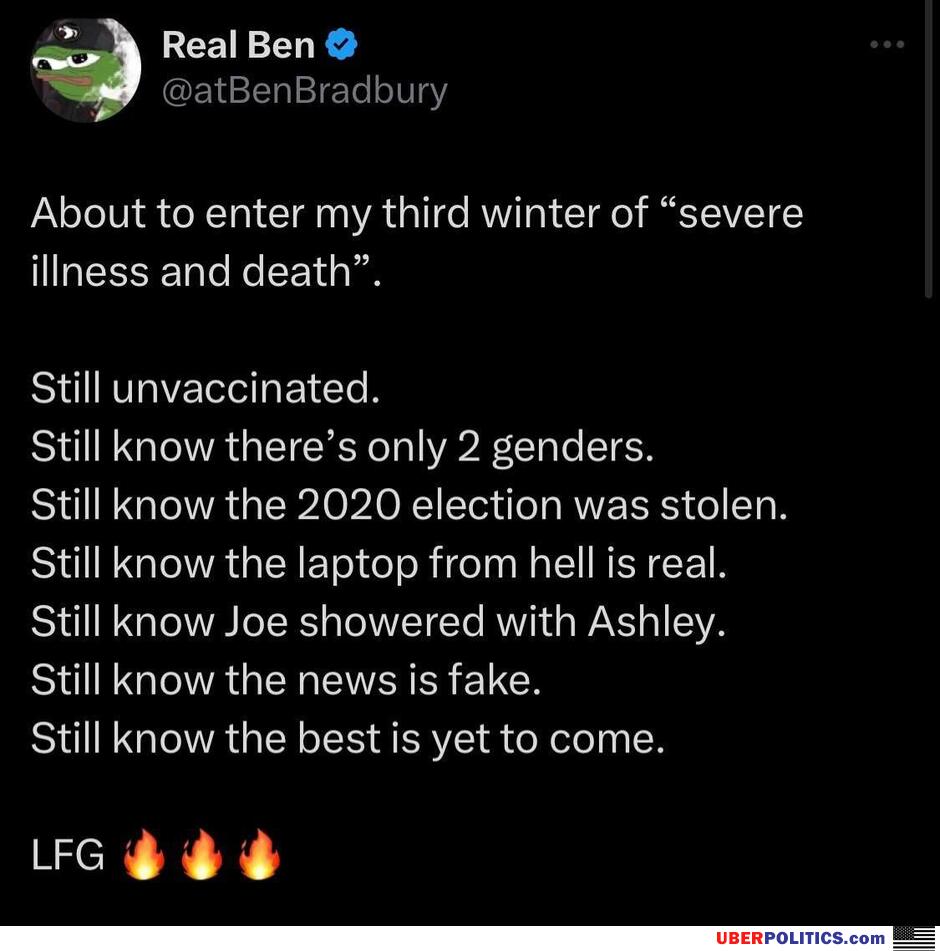Select the "only 2 genders" line

[x=343, y=448]
